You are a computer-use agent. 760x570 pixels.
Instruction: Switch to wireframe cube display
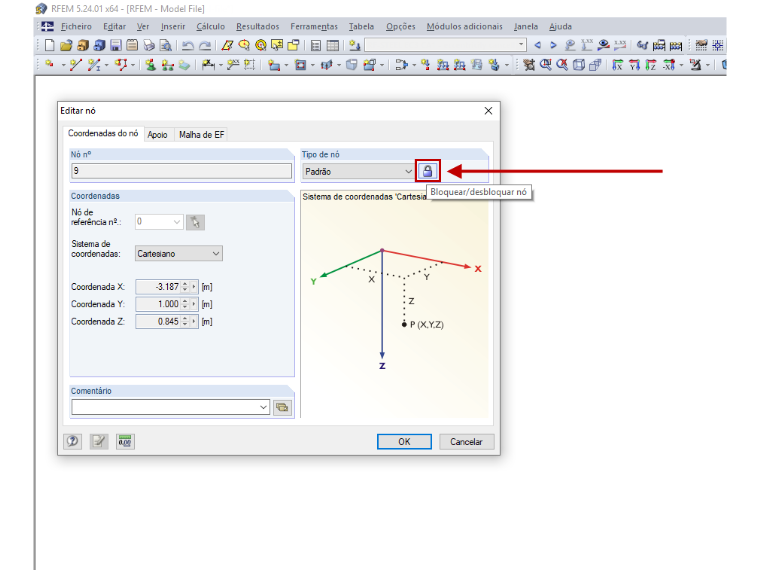tap(579, 64)
